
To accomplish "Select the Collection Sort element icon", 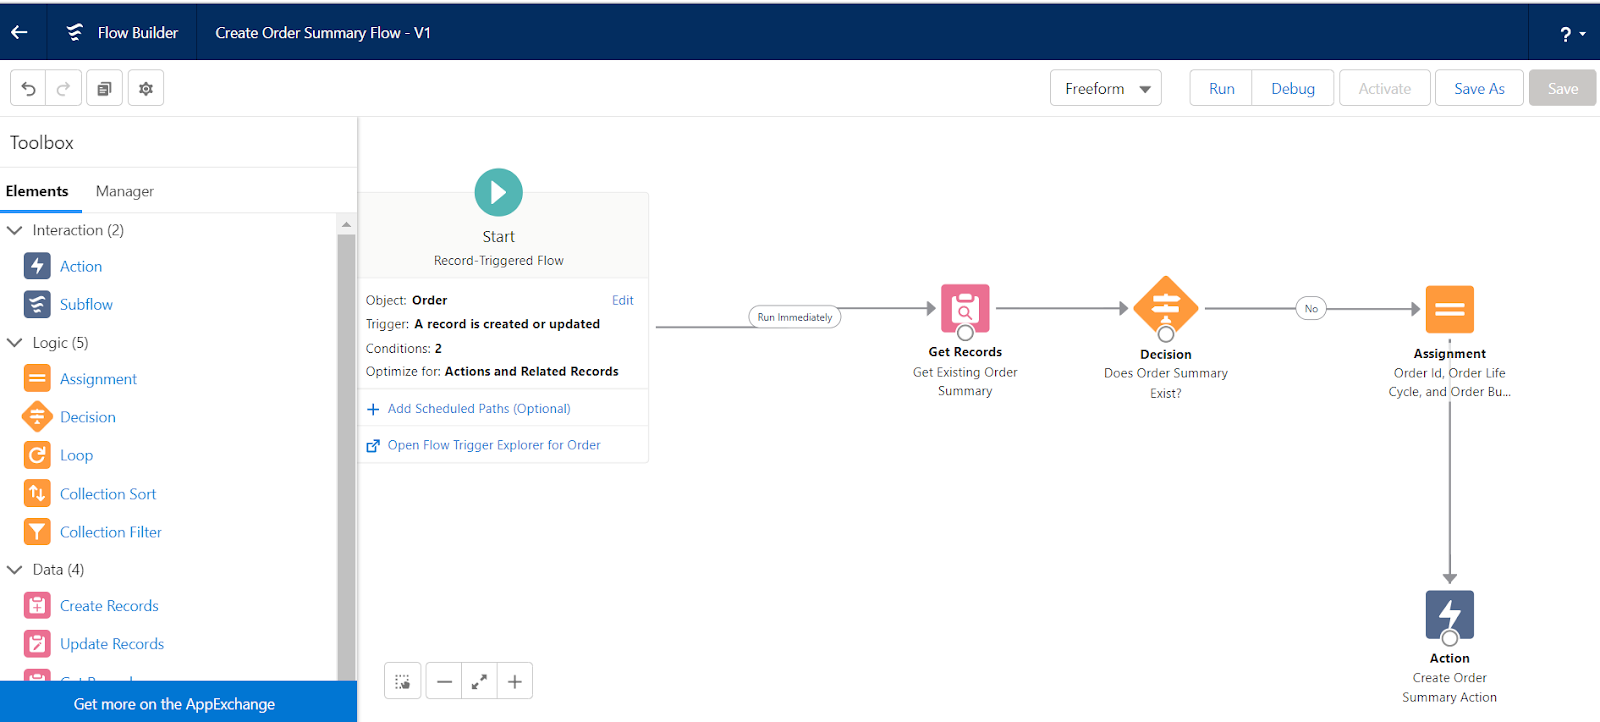I will click(x=37, y=494).
